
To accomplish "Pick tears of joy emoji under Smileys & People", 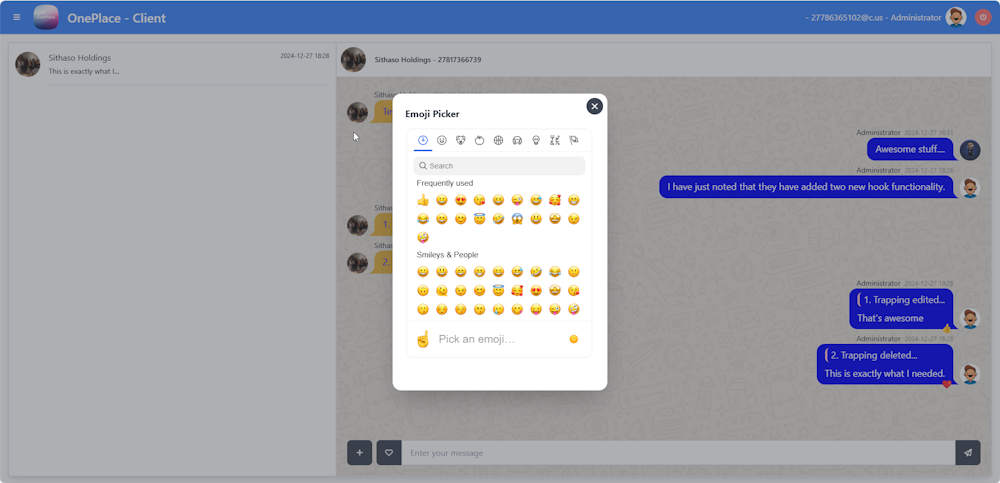I will [555, 272].
